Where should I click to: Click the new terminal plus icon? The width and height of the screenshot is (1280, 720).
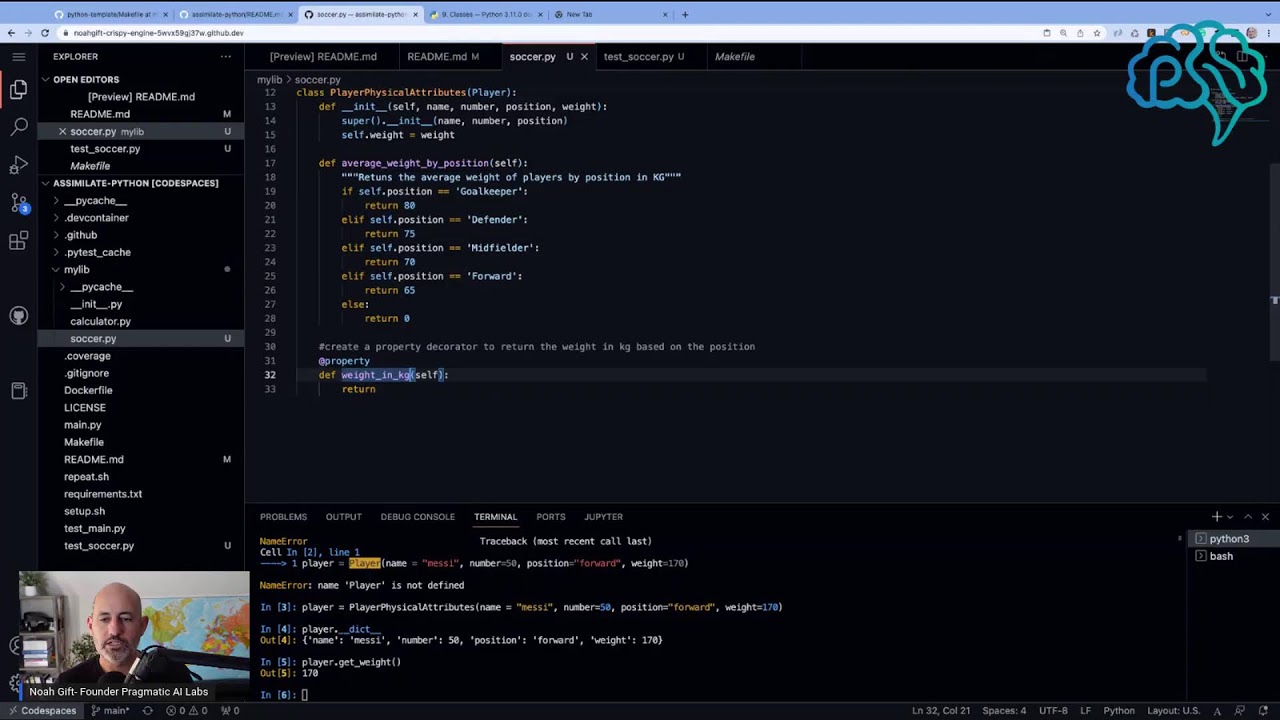click(1216, 517)
